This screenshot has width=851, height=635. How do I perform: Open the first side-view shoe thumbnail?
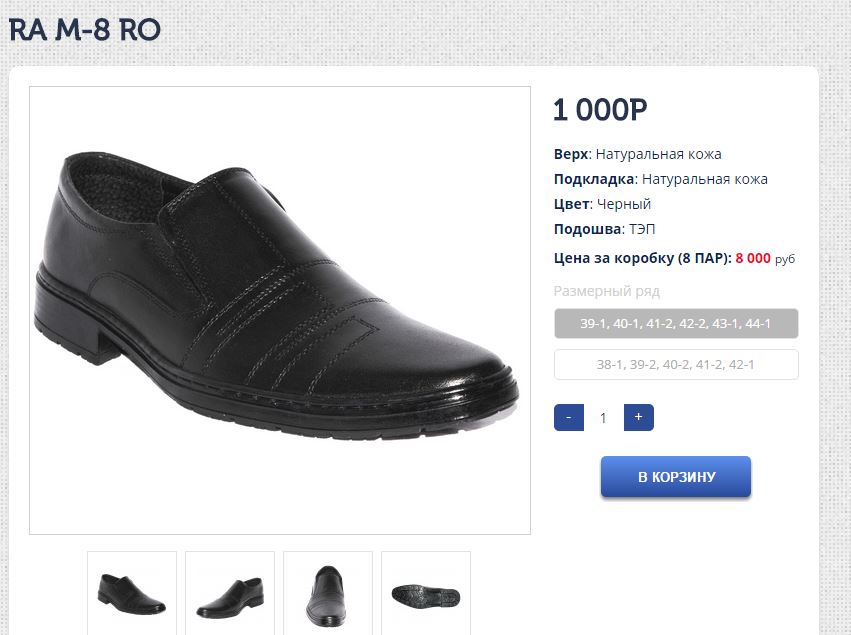tap(132, 592)
